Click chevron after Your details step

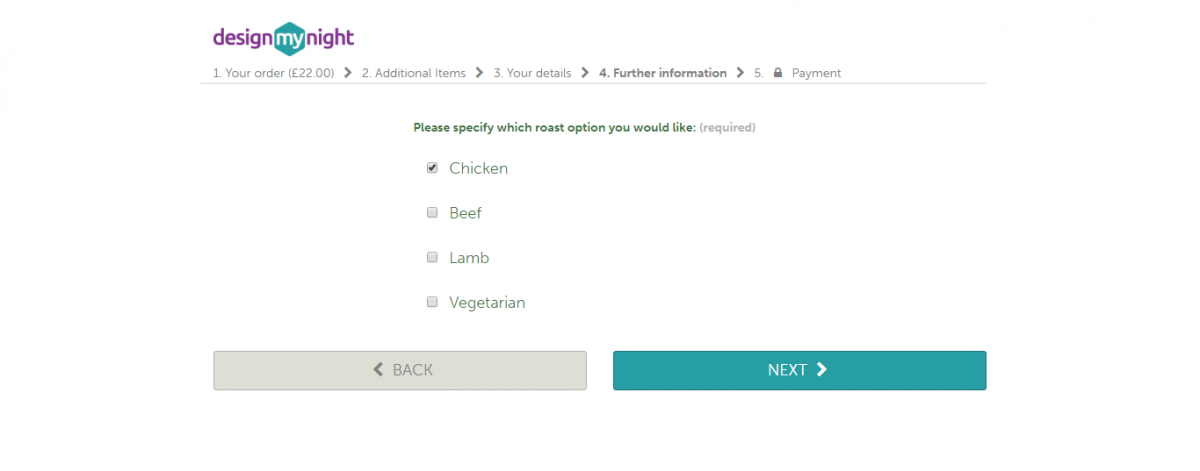[585, 73]
